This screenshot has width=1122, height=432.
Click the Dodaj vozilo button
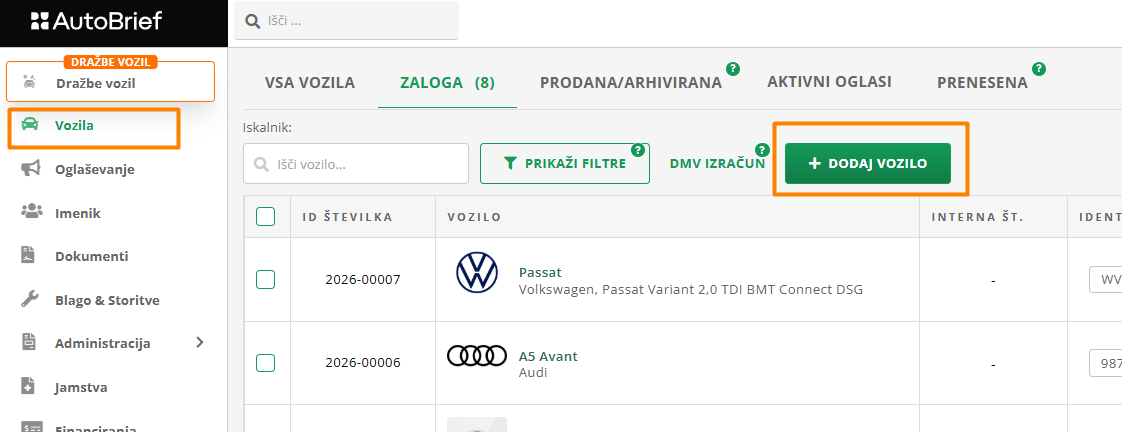click(x=867, y=163)
